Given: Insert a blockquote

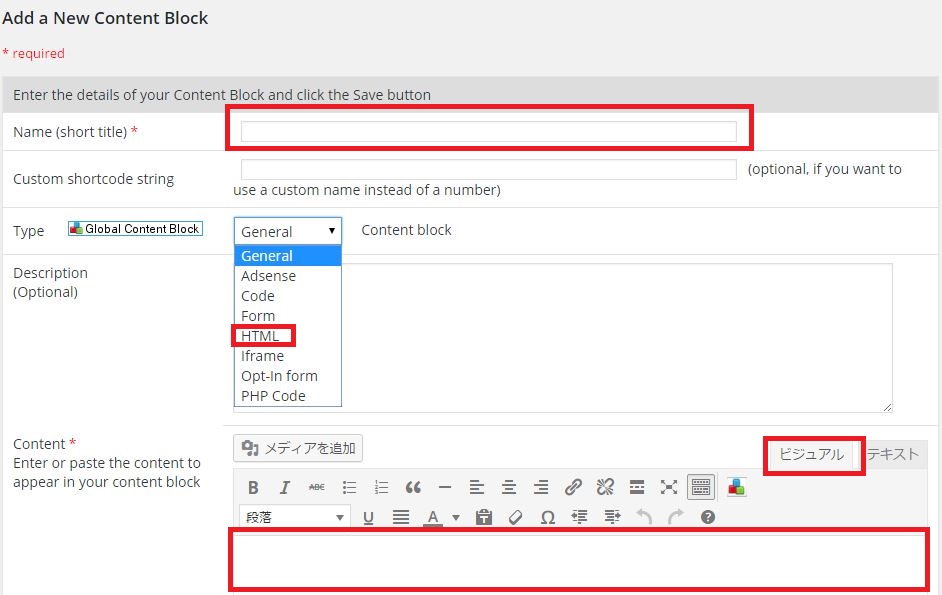Looking at the screenshot, I should pyautogui.click(x=413, y=487).
